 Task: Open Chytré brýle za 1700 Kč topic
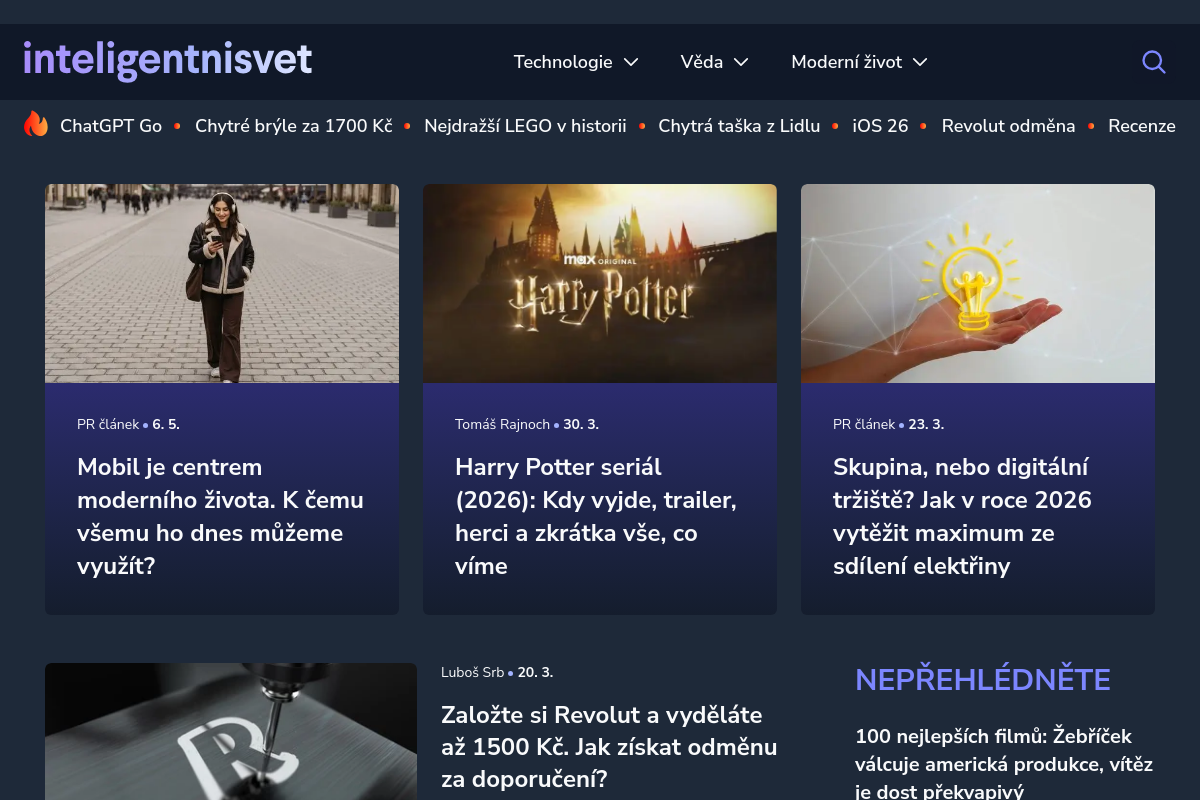[x=294, y=126]
